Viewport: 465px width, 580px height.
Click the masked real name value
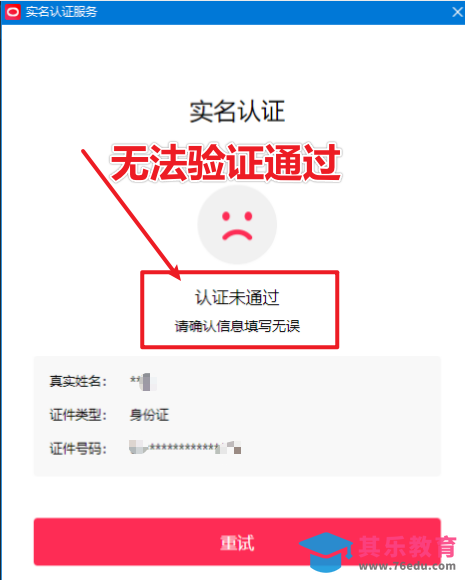click(143, 382)
